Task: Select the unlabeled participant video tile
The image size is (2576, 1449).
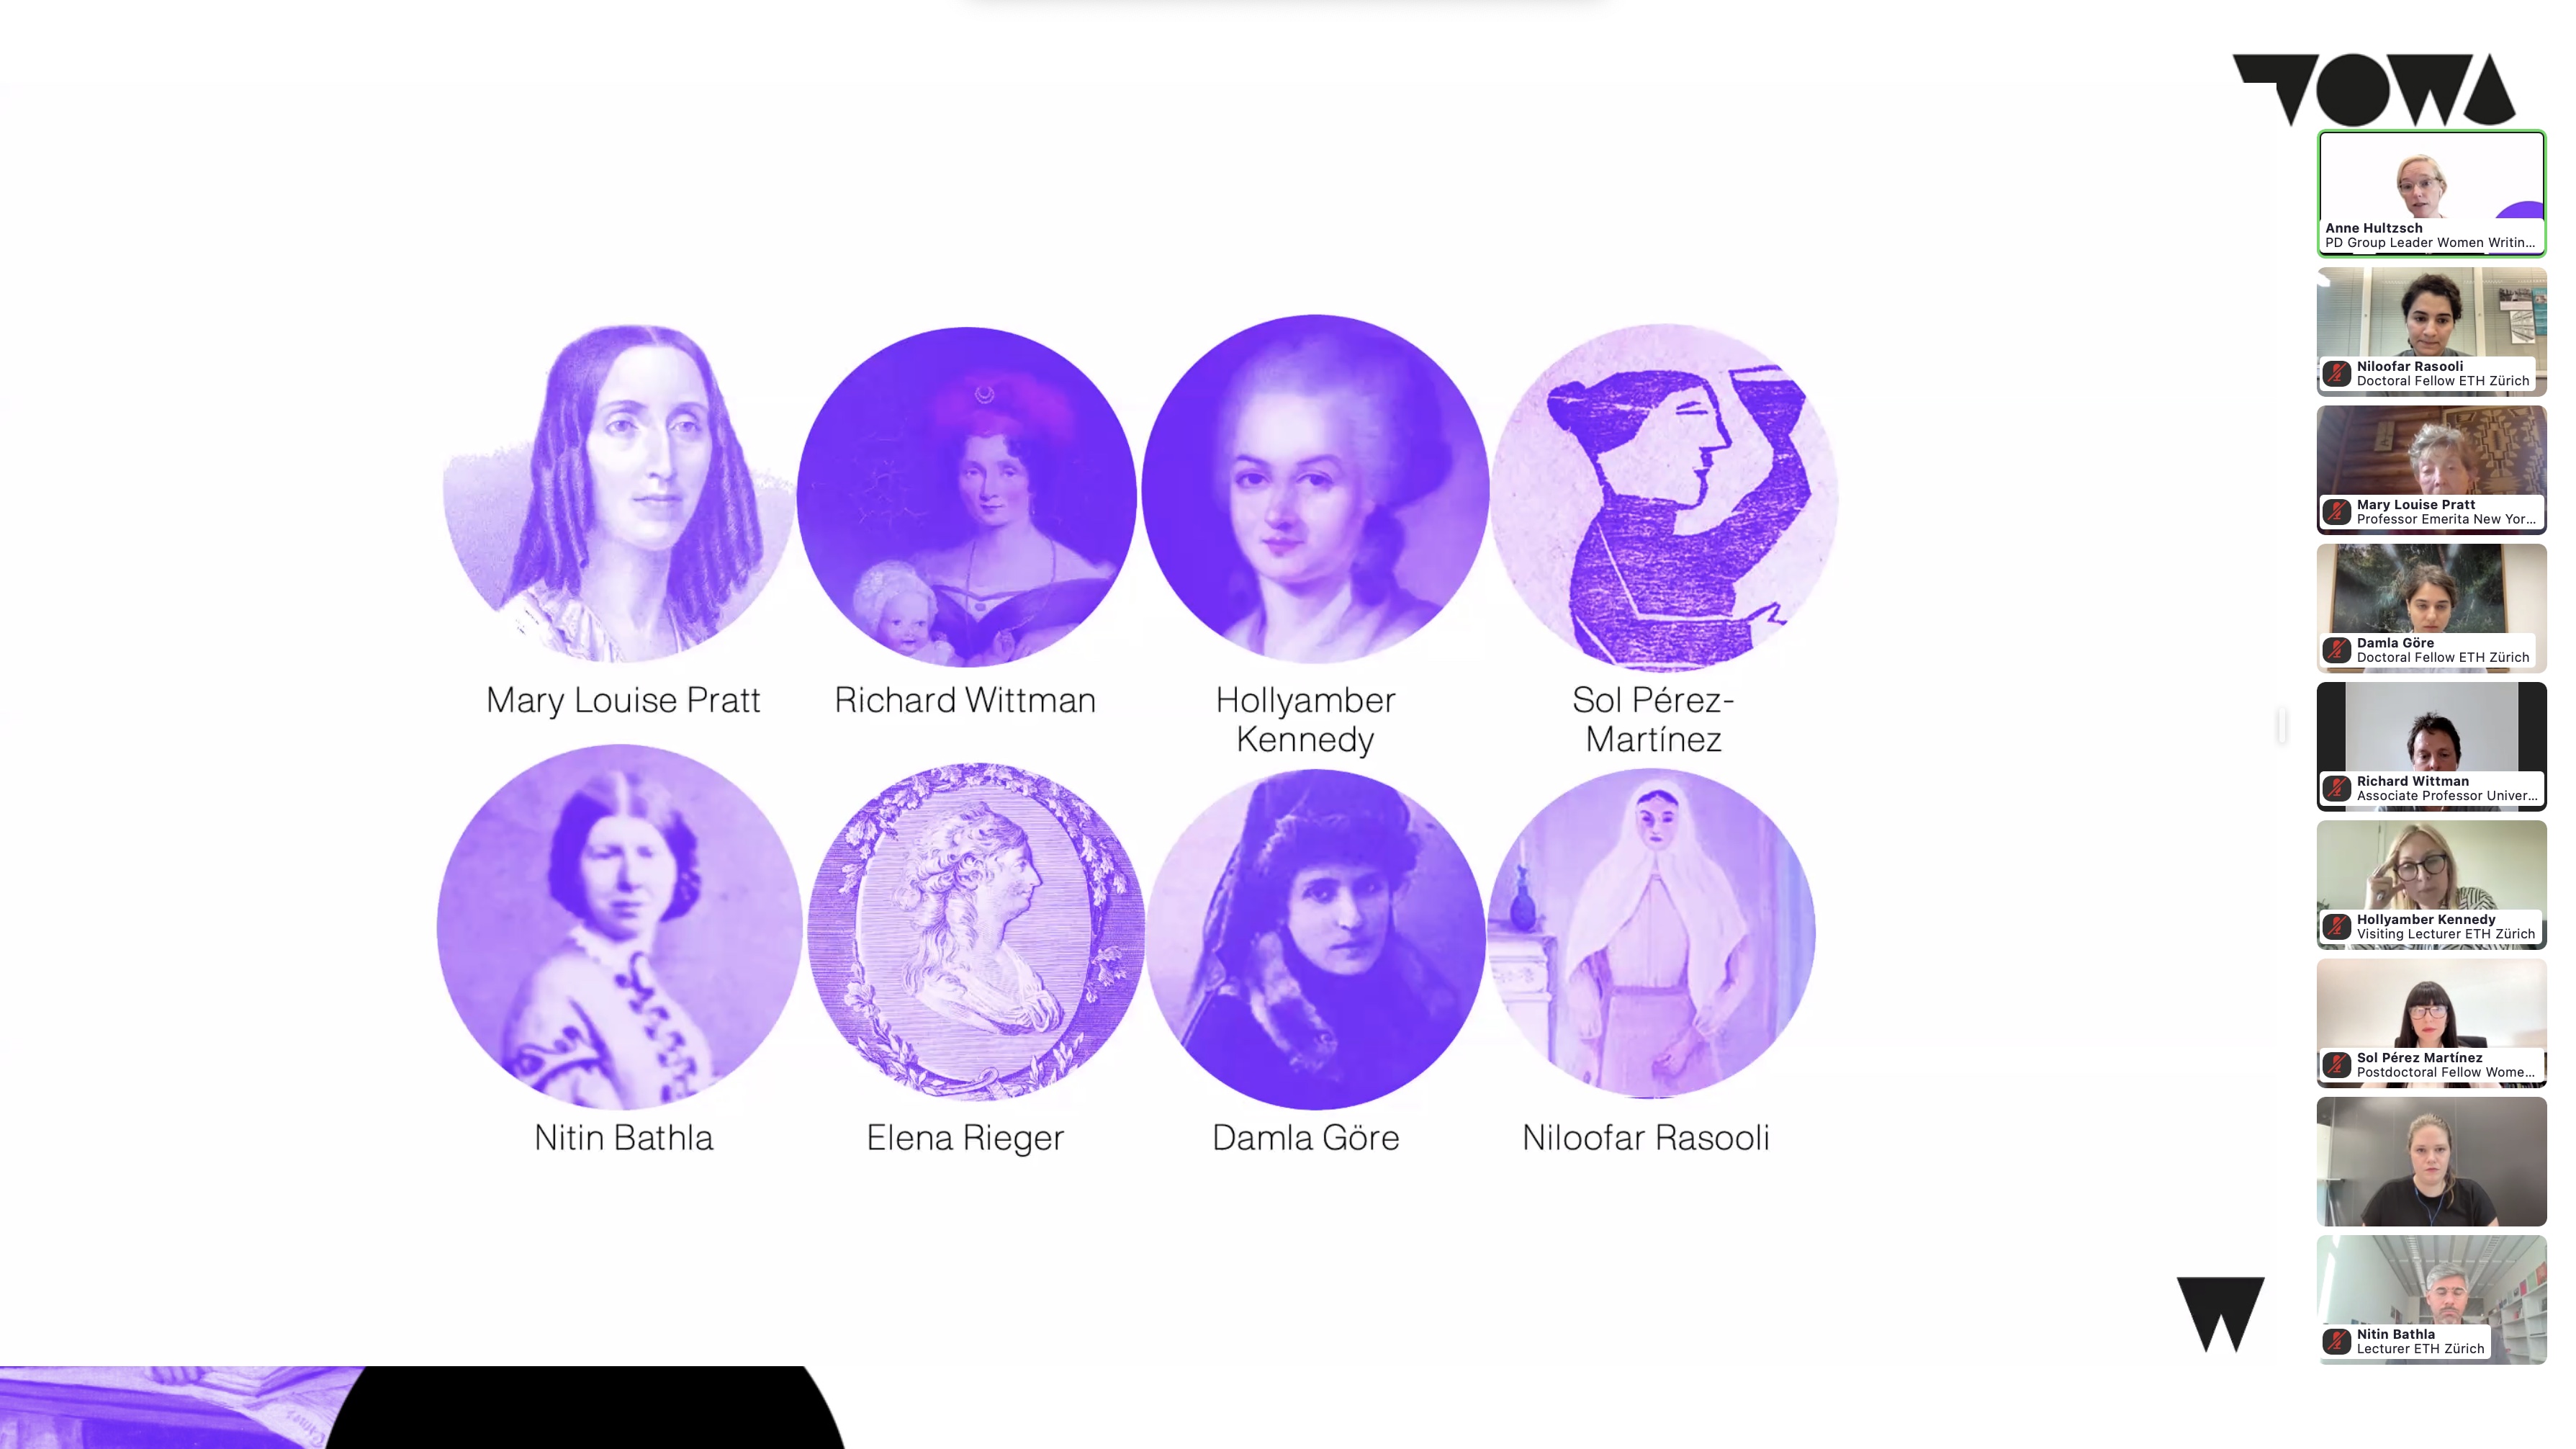Action: pyautogui.click(x=2431, y=1161)
